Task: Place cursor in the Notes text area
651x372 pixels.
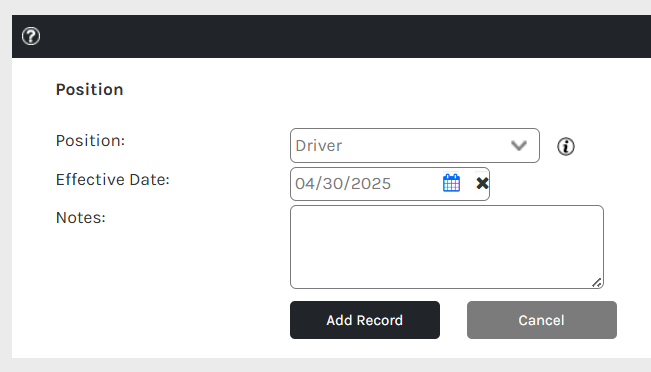Action: (x=447, y=247)
